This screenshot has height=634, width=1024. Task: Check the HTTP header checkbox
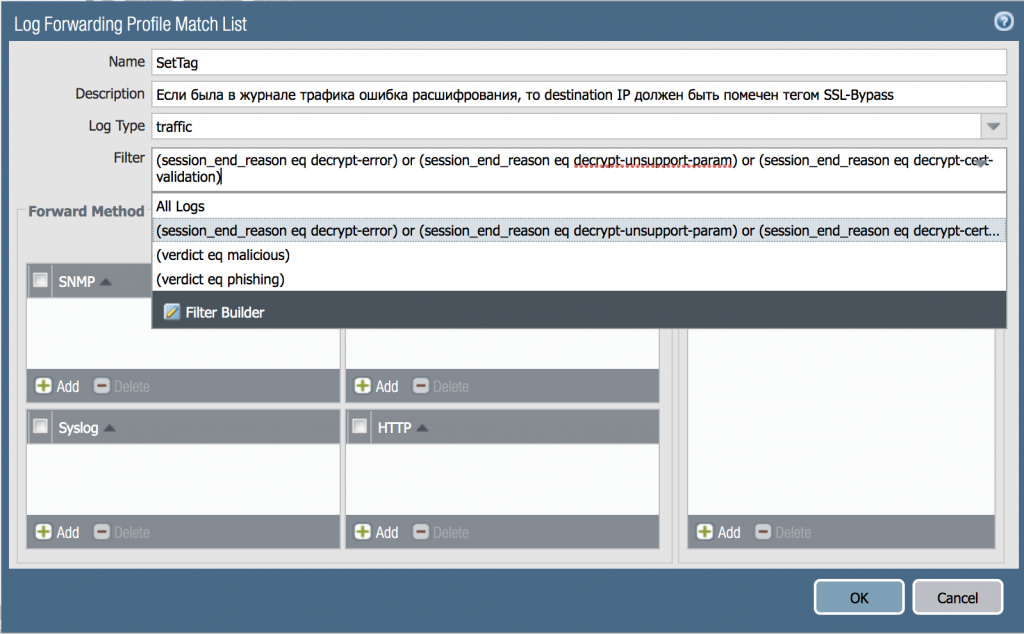[360, 427]
